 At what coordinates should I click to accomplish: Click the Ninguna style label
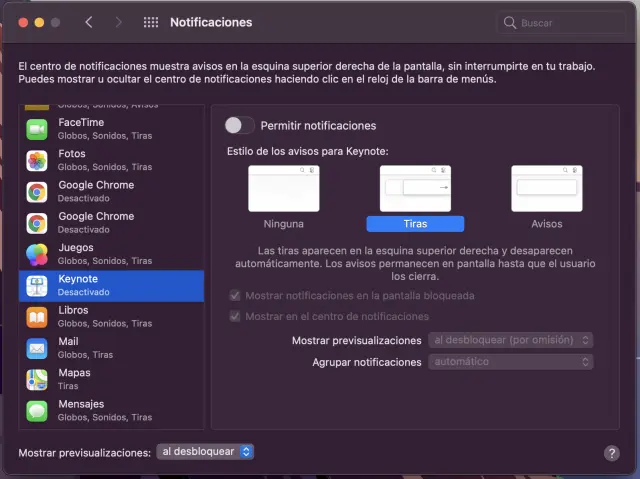[x=284, y=224]
